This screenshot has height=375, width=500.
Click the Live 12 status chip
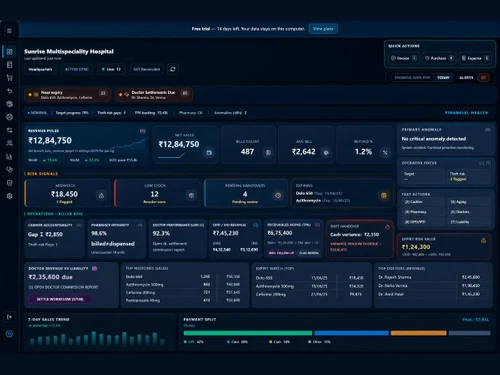click(111, 69)
